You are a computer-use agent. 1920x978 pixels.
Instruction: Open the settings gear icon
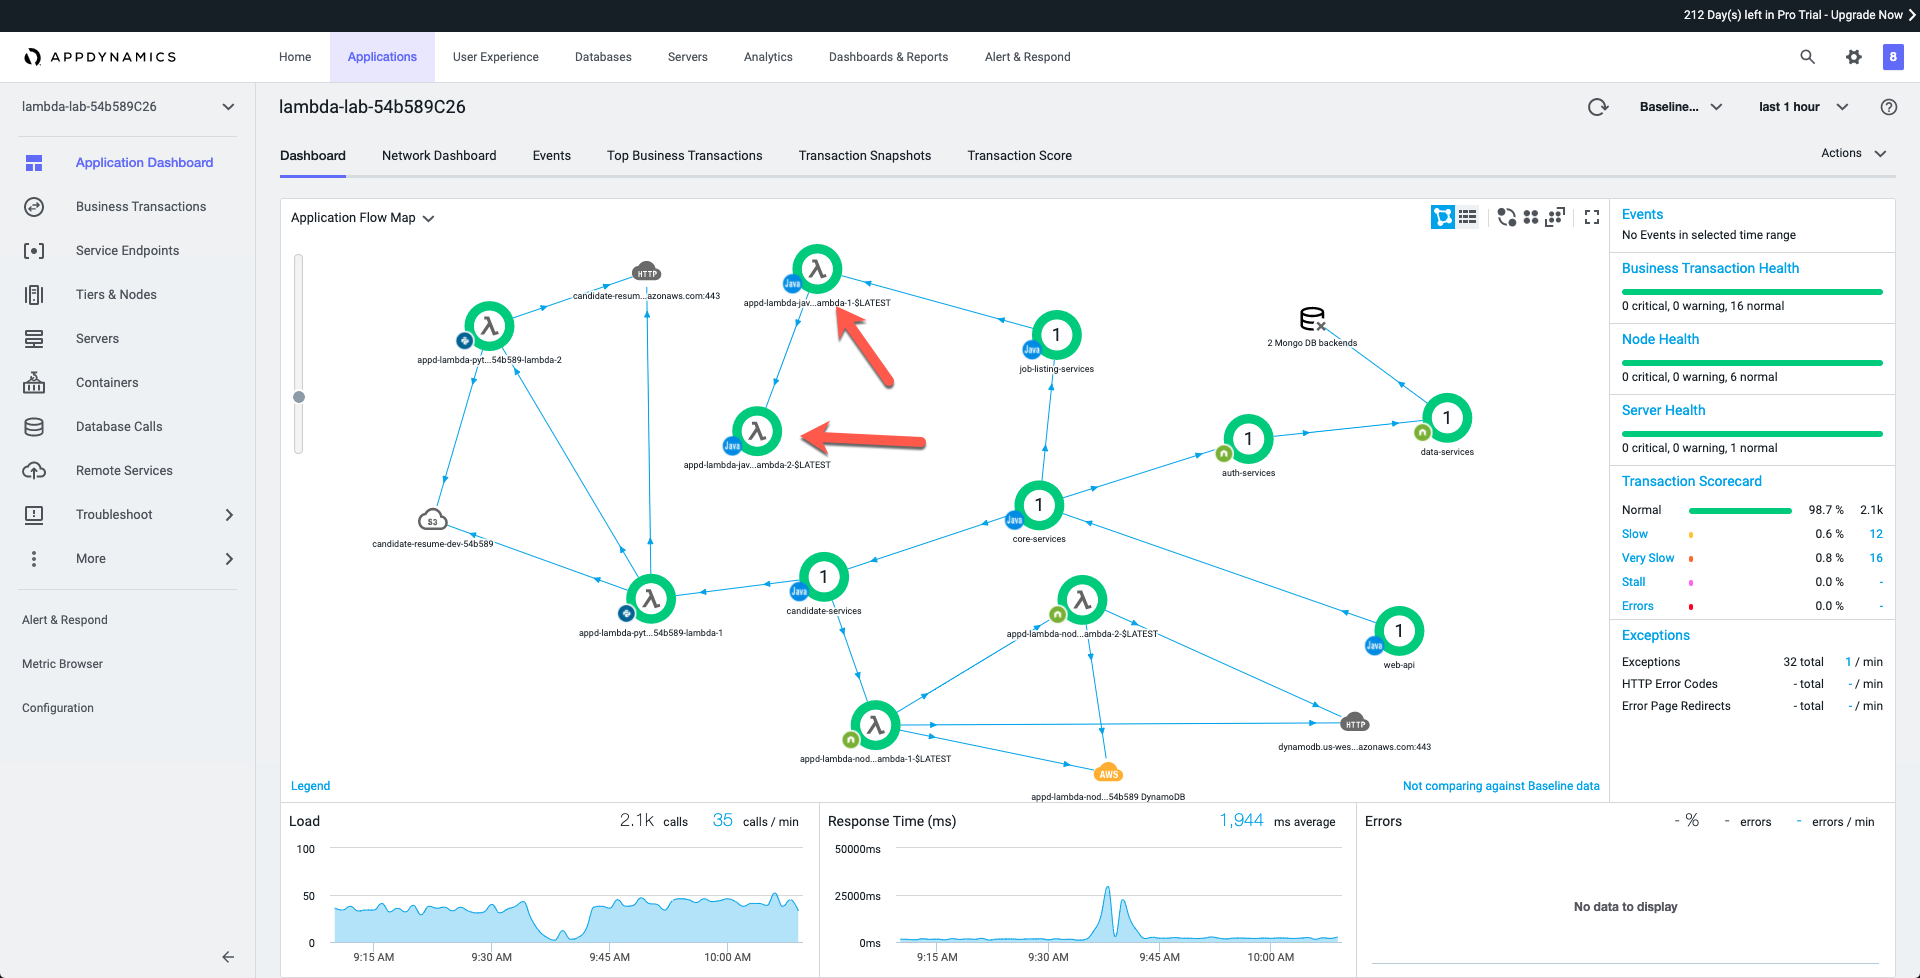point(1853,57)
